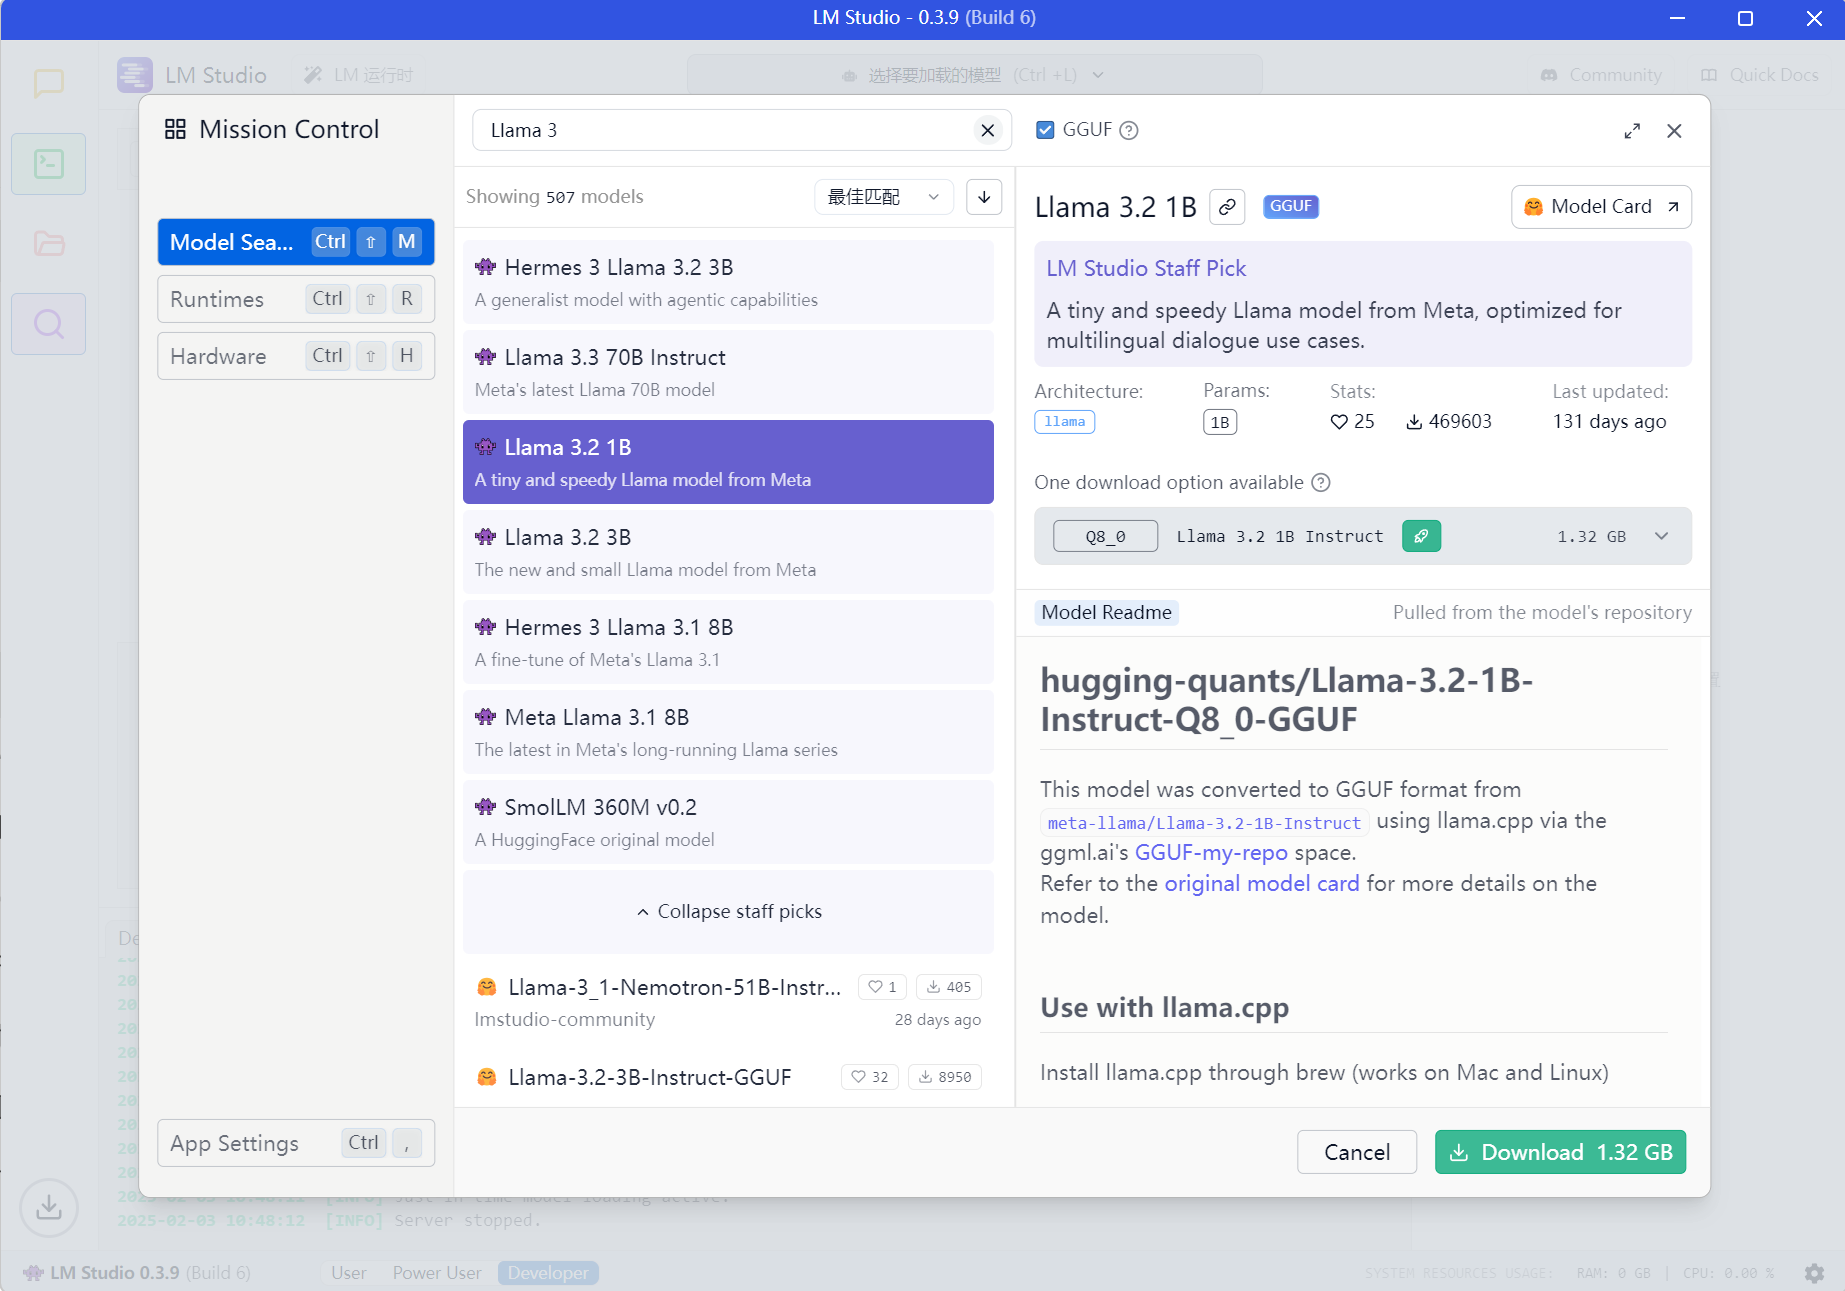This screenshot has width=1845, height=1291.
Task: Click the GGUF help question mark icon
Action: tap(1129, 130)
